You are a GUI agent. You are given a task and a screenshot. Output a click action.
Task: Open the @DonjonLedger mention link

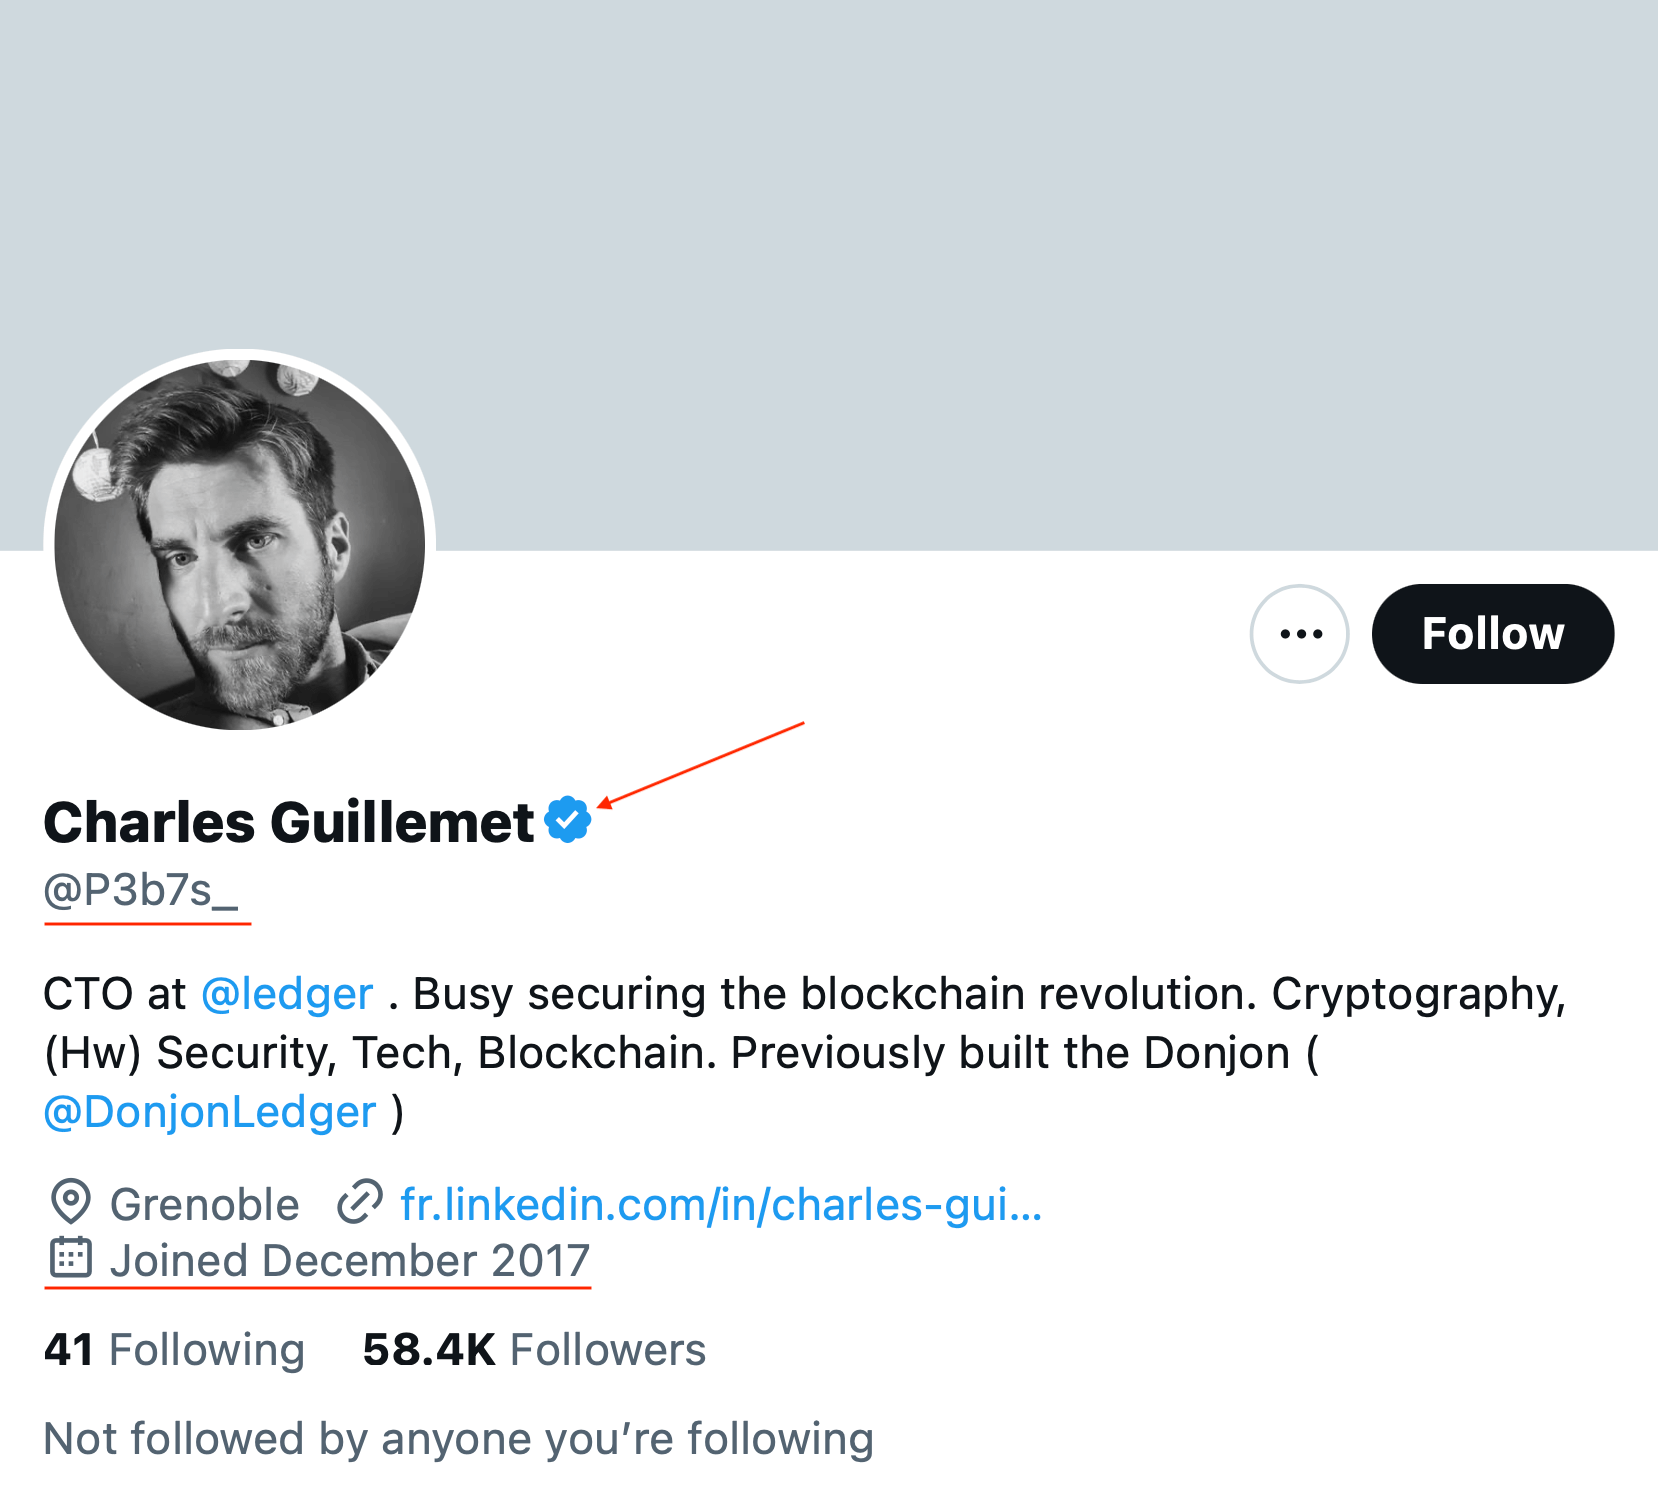[210, 1112]
